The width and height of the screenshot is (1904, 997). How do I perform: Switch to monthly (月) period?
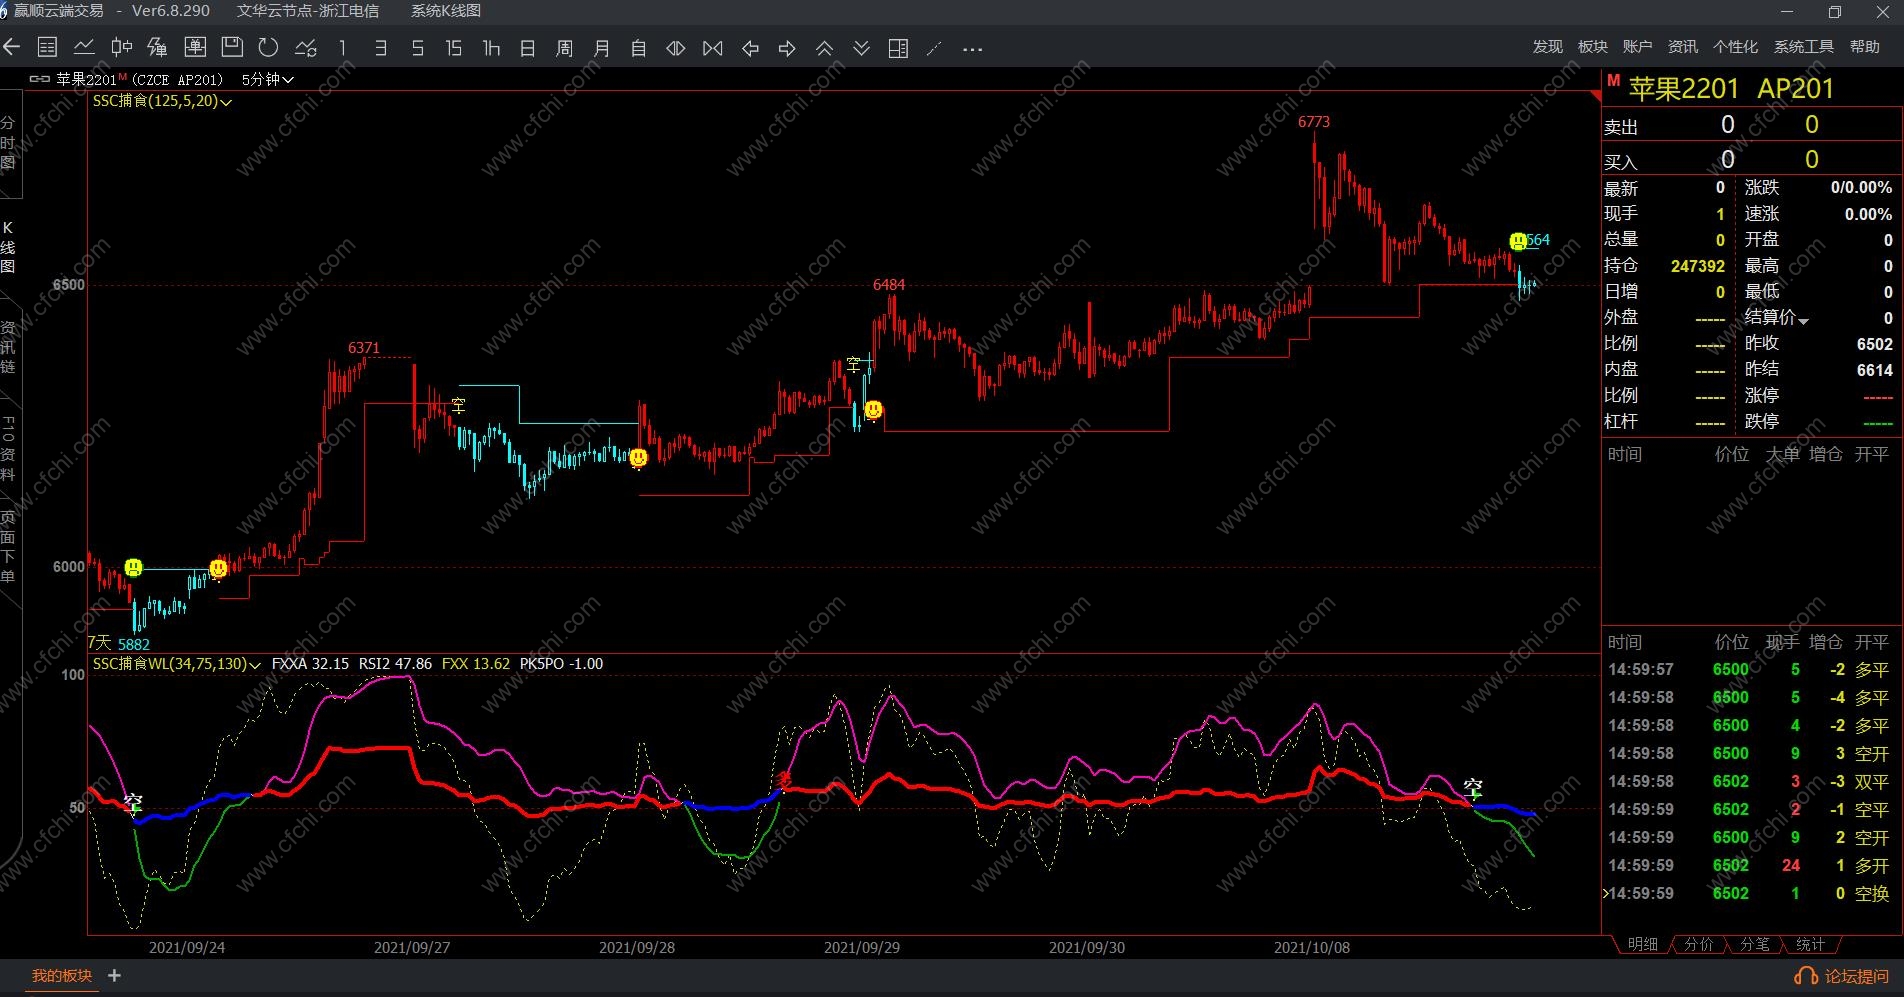coord(602,47)
